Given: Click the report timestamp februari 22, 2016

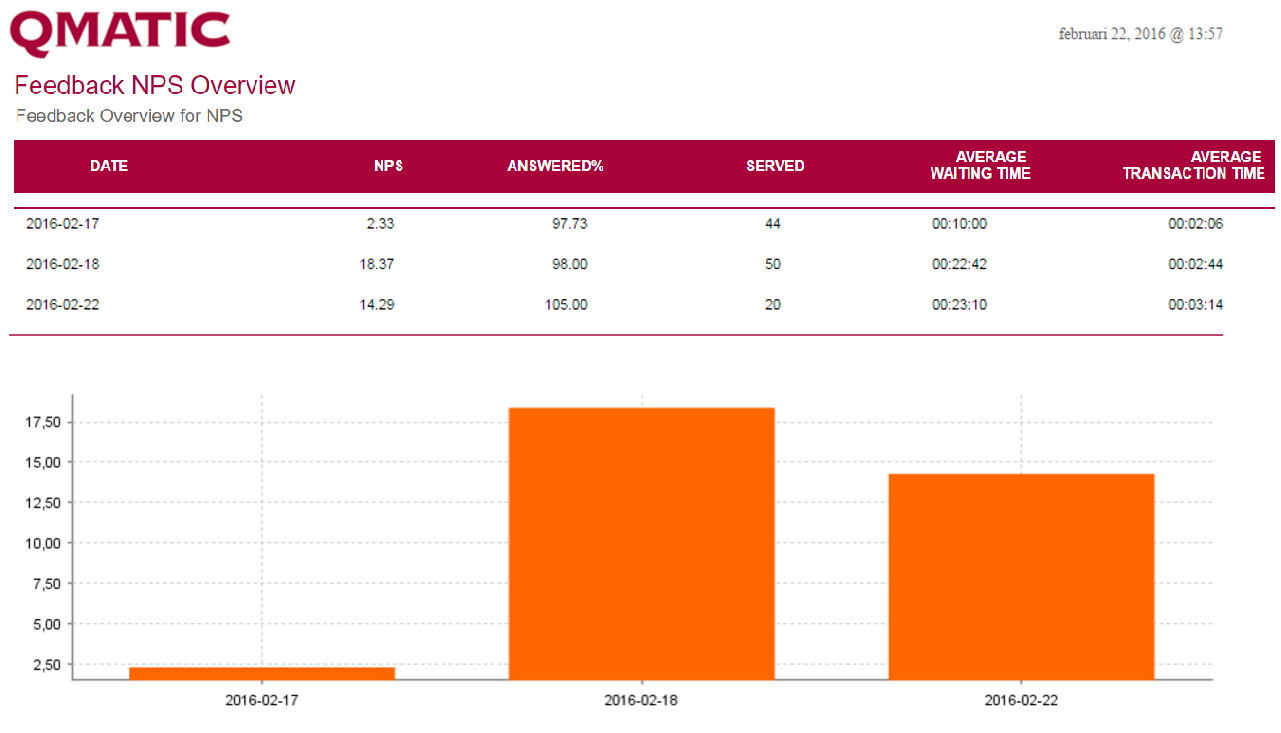Looking at the screenshot, I should tap(1140, 34).
